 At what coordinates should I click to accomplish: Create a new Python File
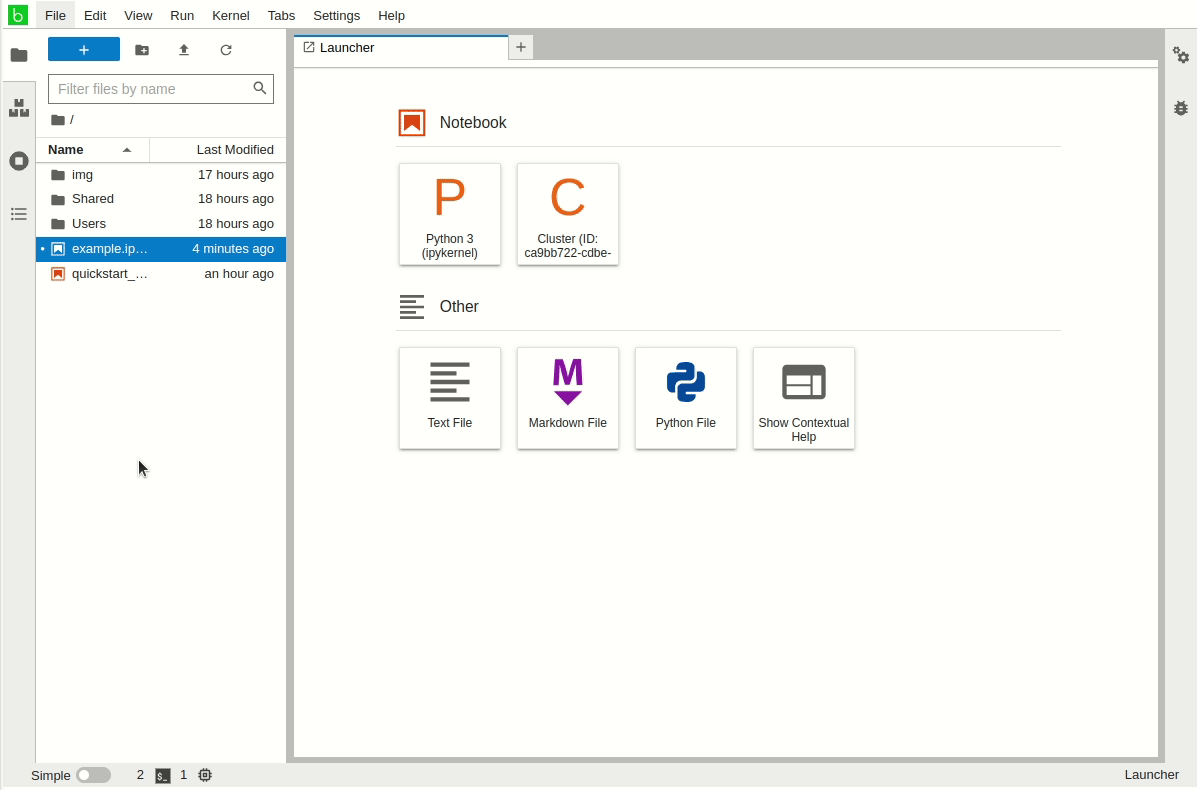[686, 398]
